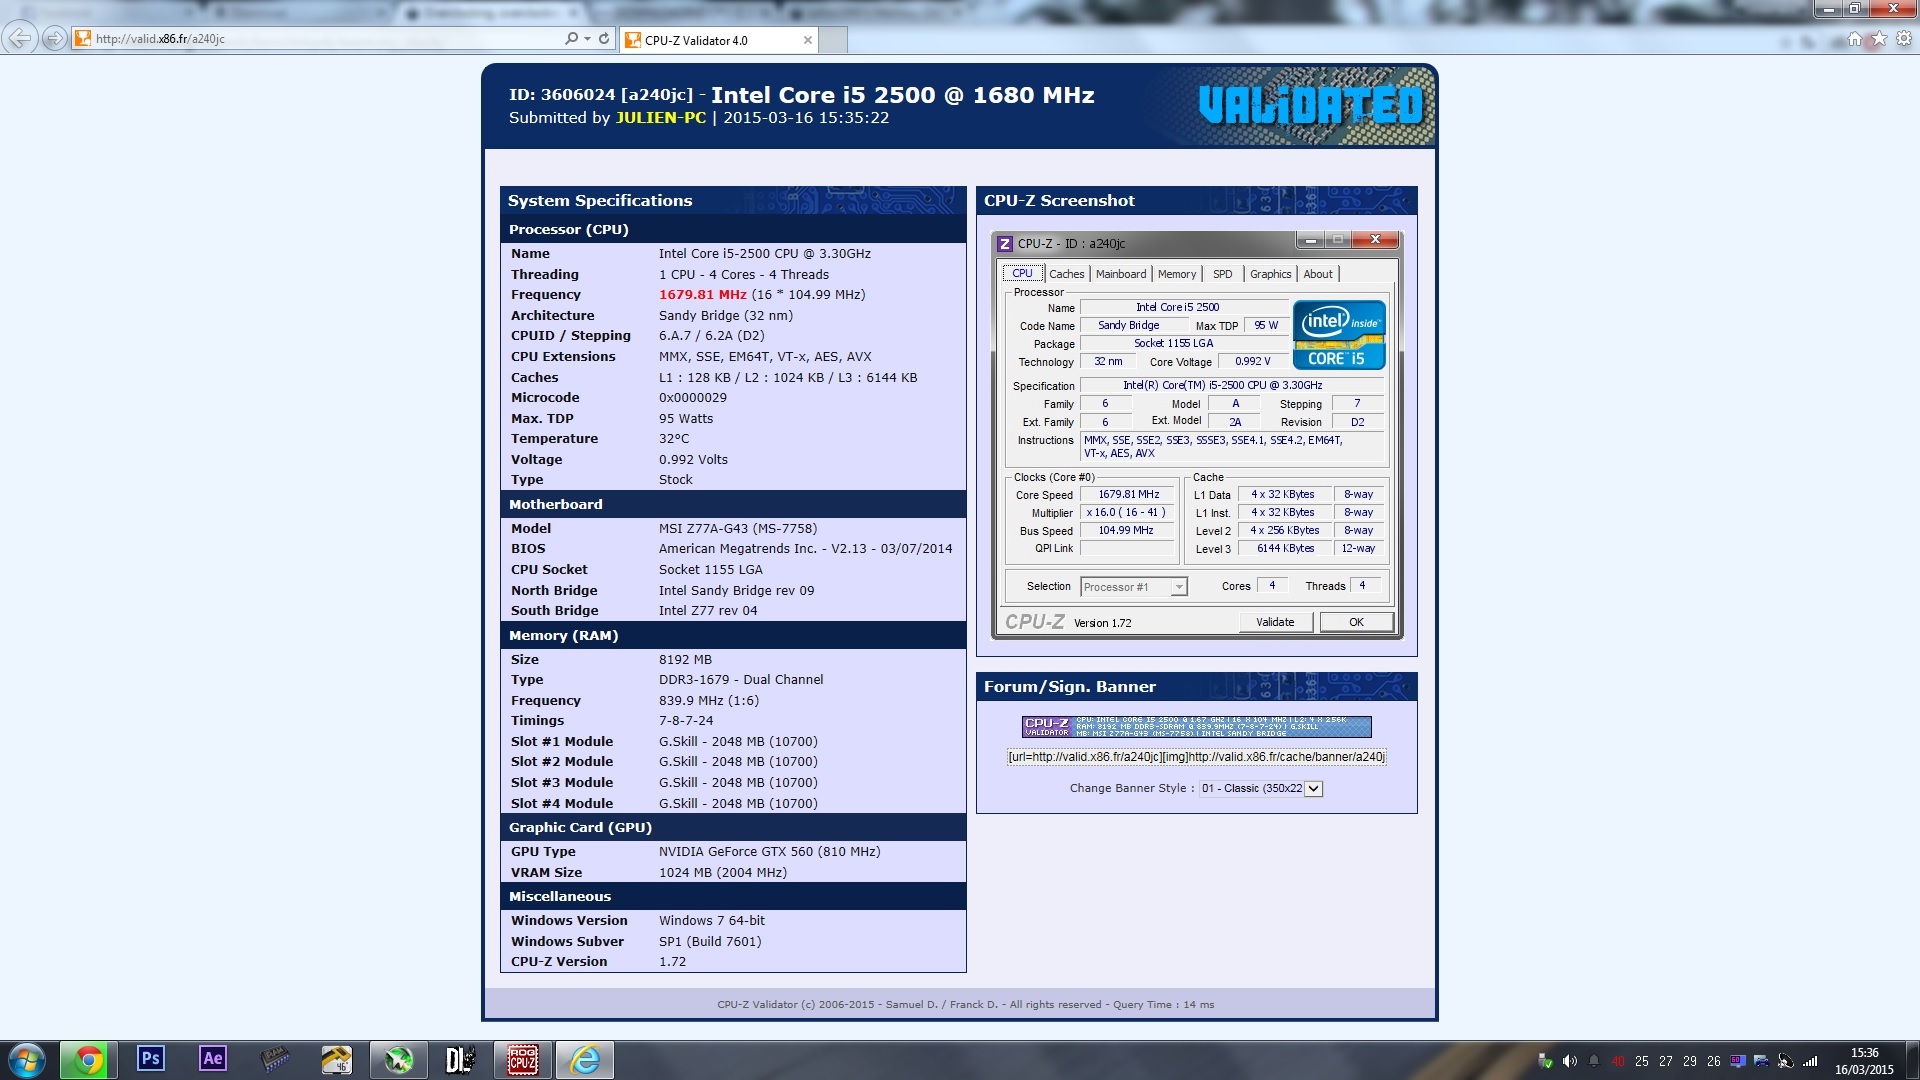This screenshot has width=1920, height=1080.
Task: Close the CPU-Z Validator 4.0 tab
Action: (807, 40)
